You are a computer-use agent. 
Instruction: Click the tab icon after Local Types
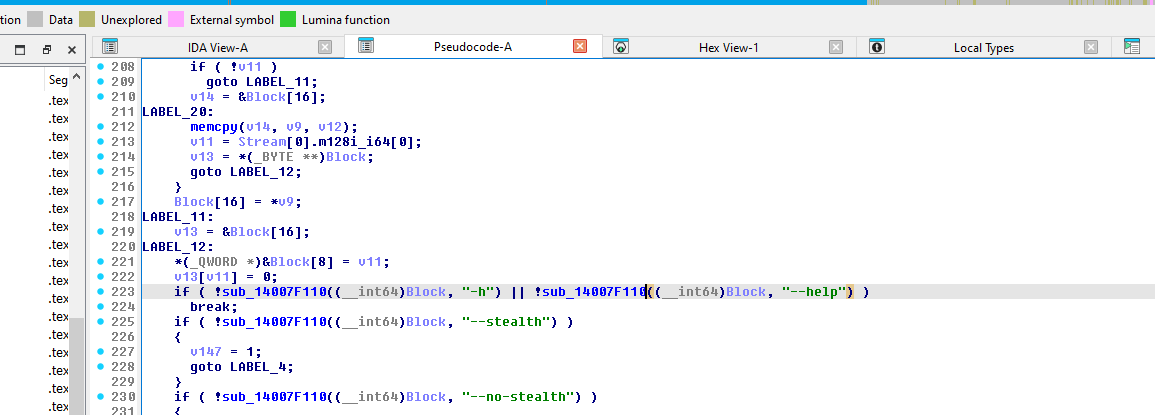coord(1131,47)
